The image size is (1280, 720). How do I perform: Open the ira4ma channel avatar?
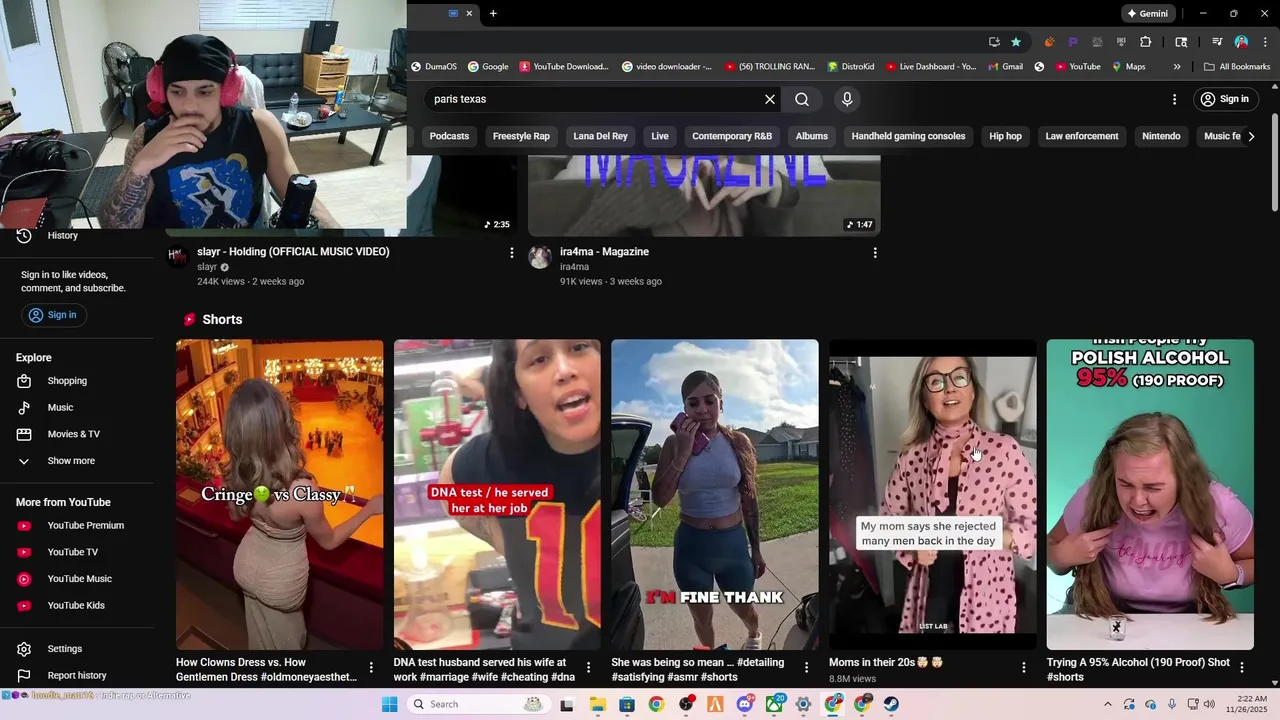point(540,257)
